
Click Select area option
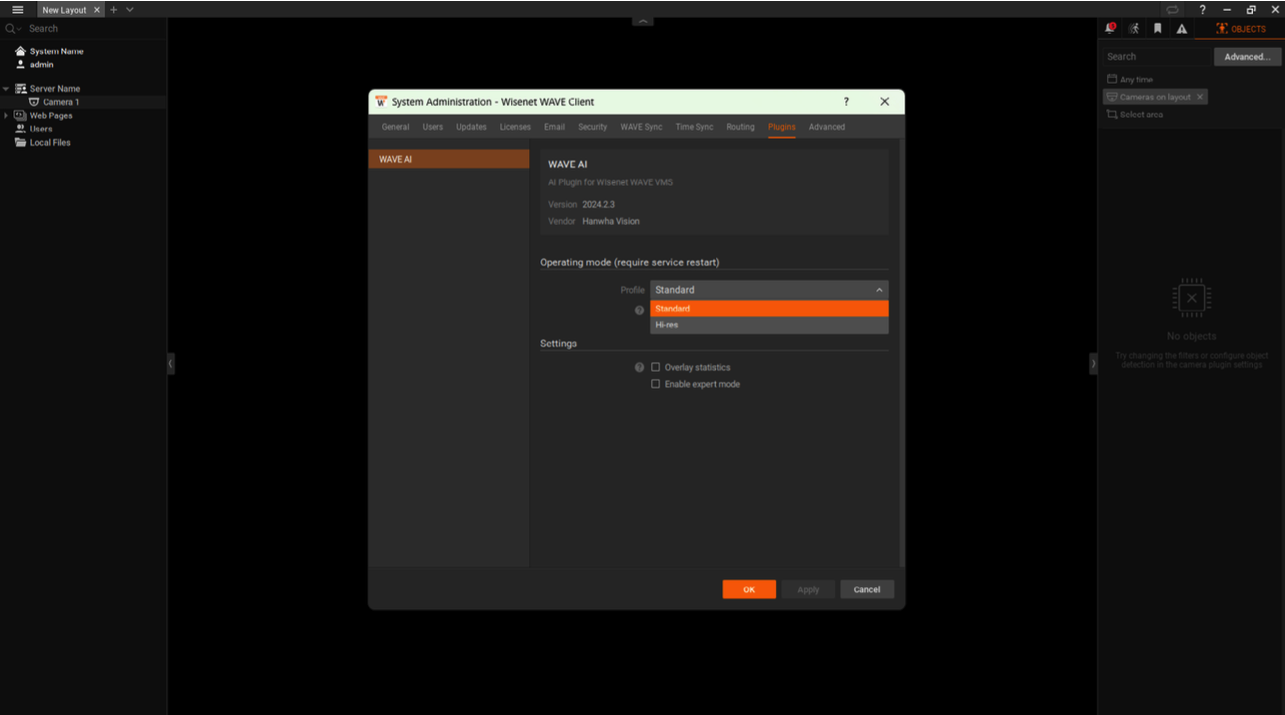pos(1135,115)
